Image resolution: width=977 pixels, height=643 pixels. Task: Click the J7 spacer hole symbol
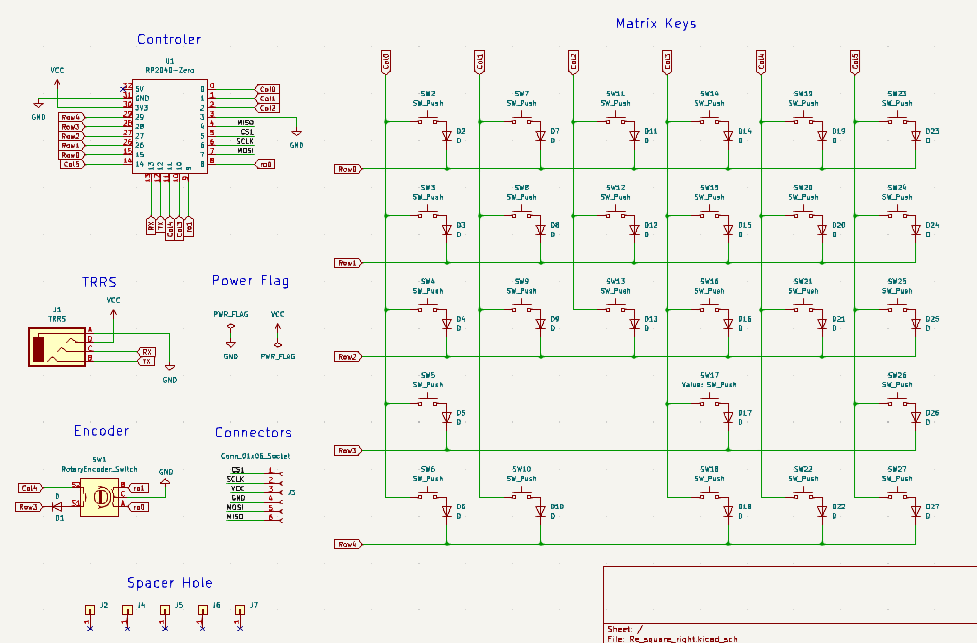pos(240,610)
